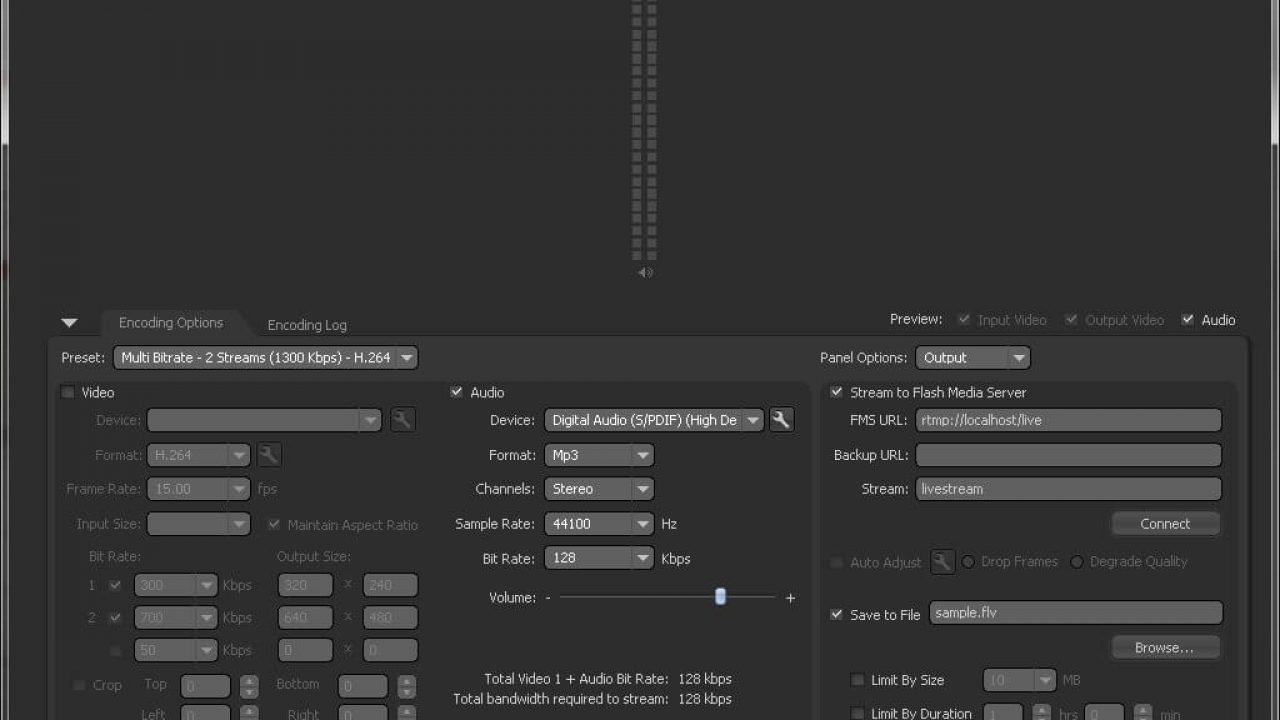This screenshot has height=720, width=1280.
Task: Collapse the encoding panel with triangle arrow
Action: click(x=69, y=323)
